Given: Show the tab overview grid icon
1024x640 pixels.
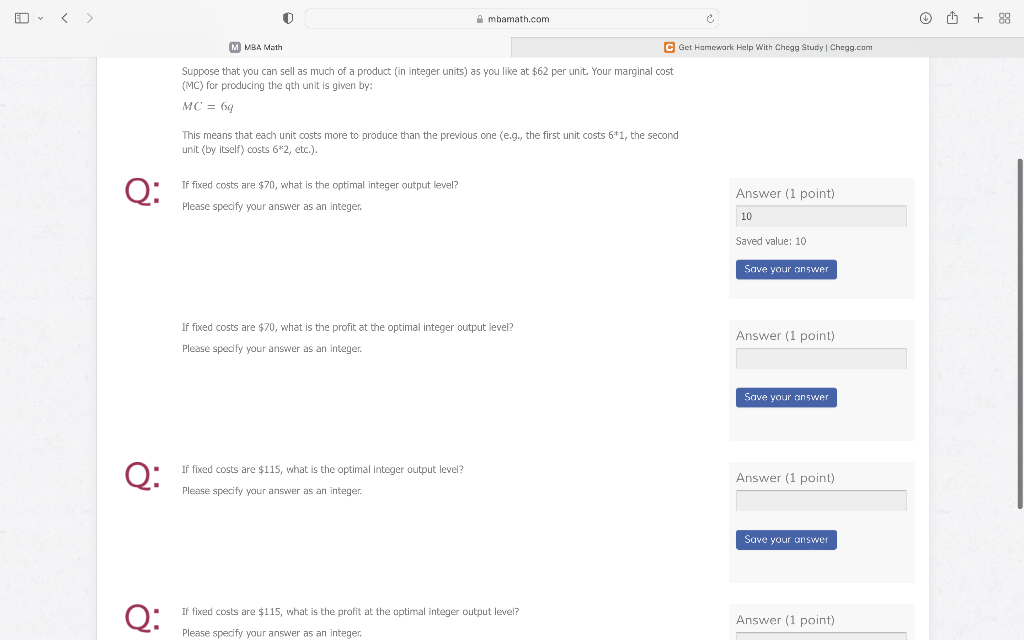Looking at the screenshot, I should [1004, 18].
